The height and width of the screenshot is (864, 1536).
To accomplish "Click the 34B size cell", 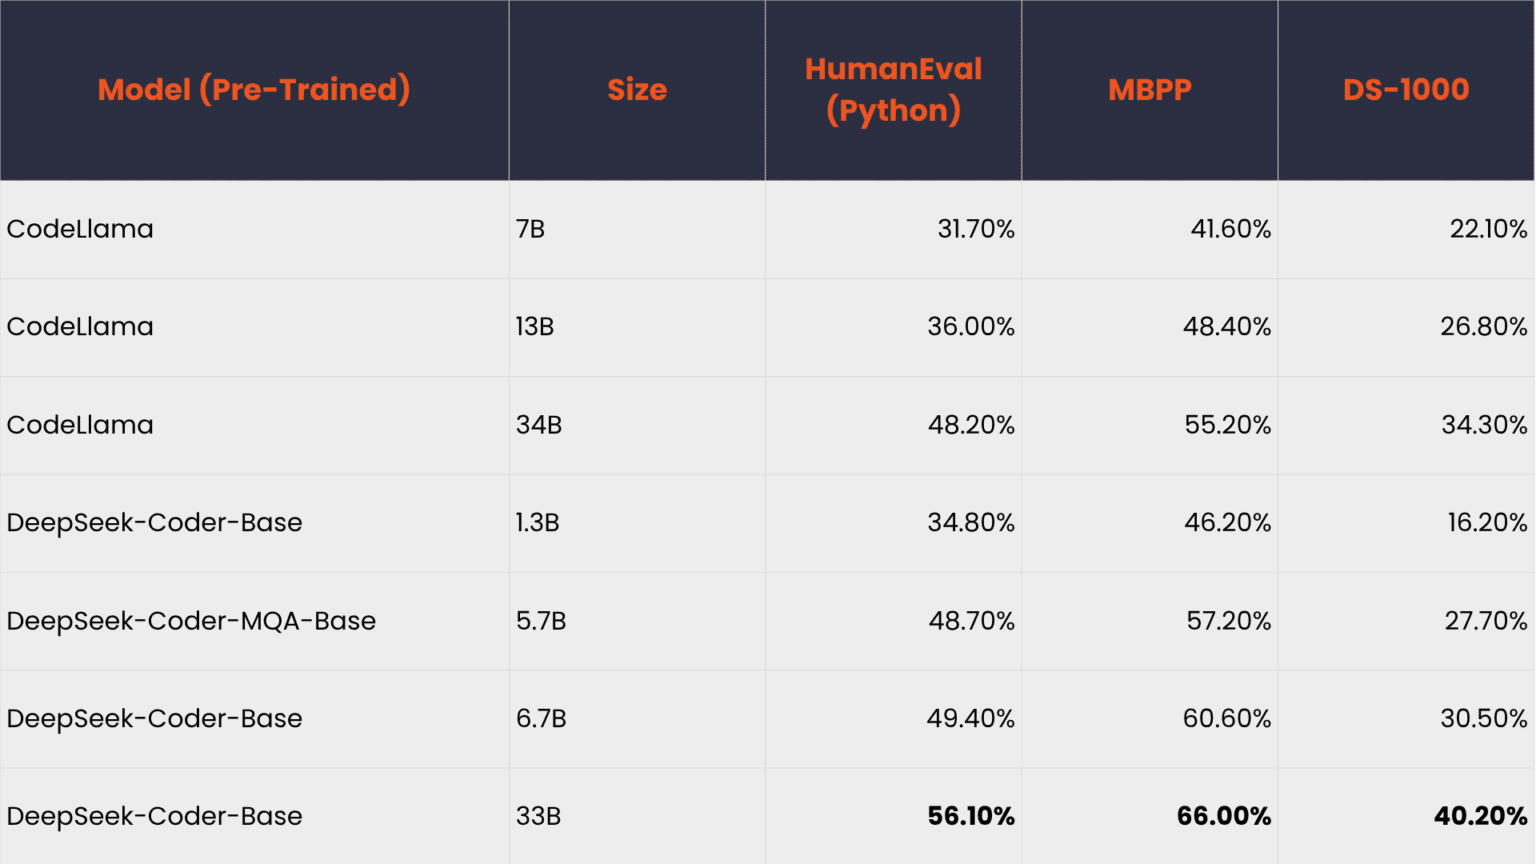I will [539, 425].
